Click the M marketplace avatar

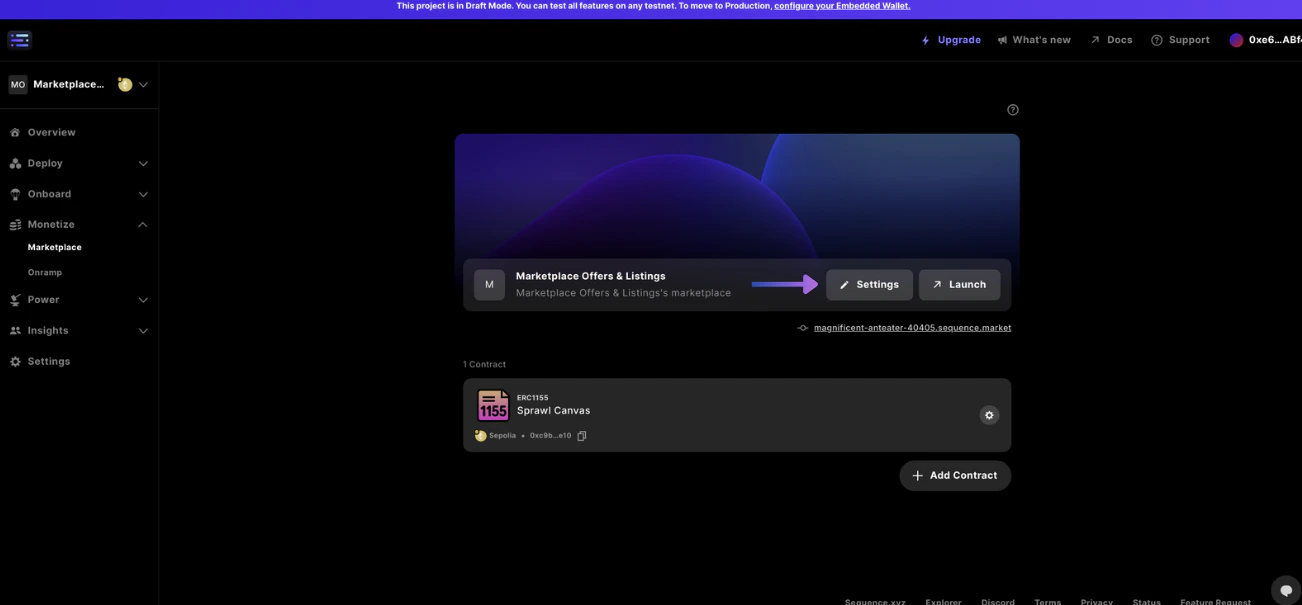coord(489,285)
